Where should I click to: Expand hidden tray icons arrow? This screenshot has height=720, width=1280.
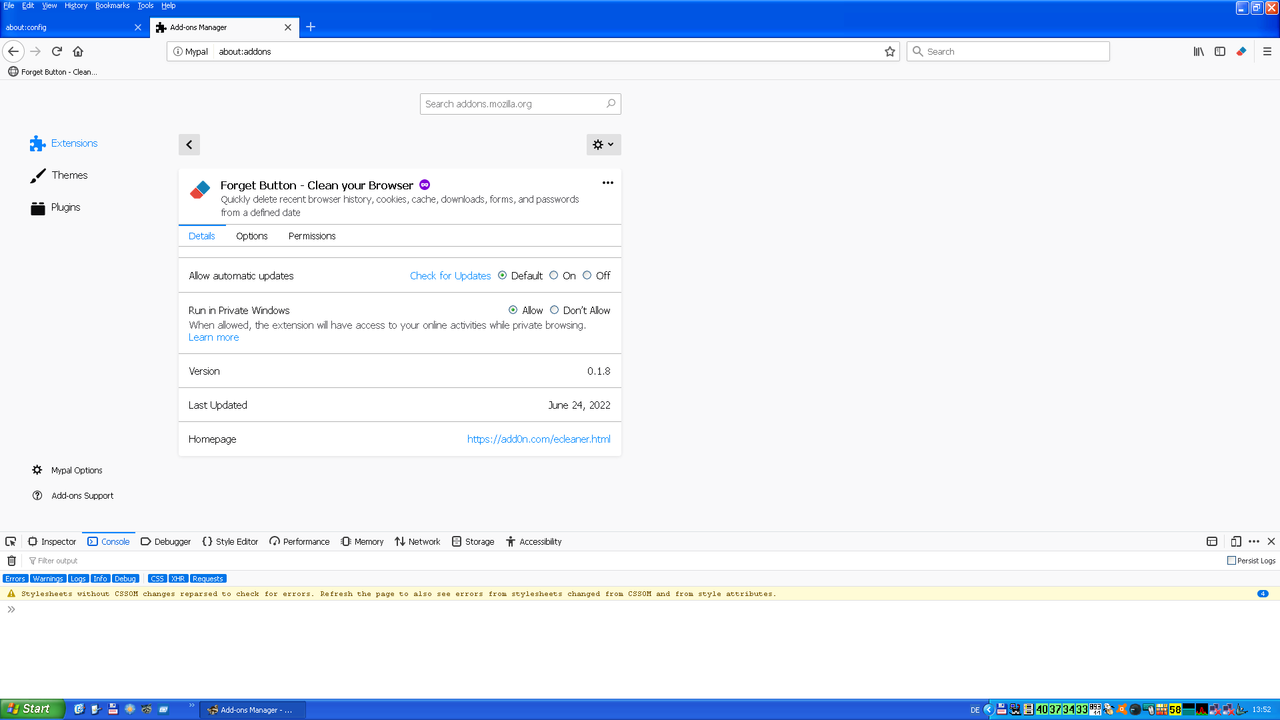[988, 710]
